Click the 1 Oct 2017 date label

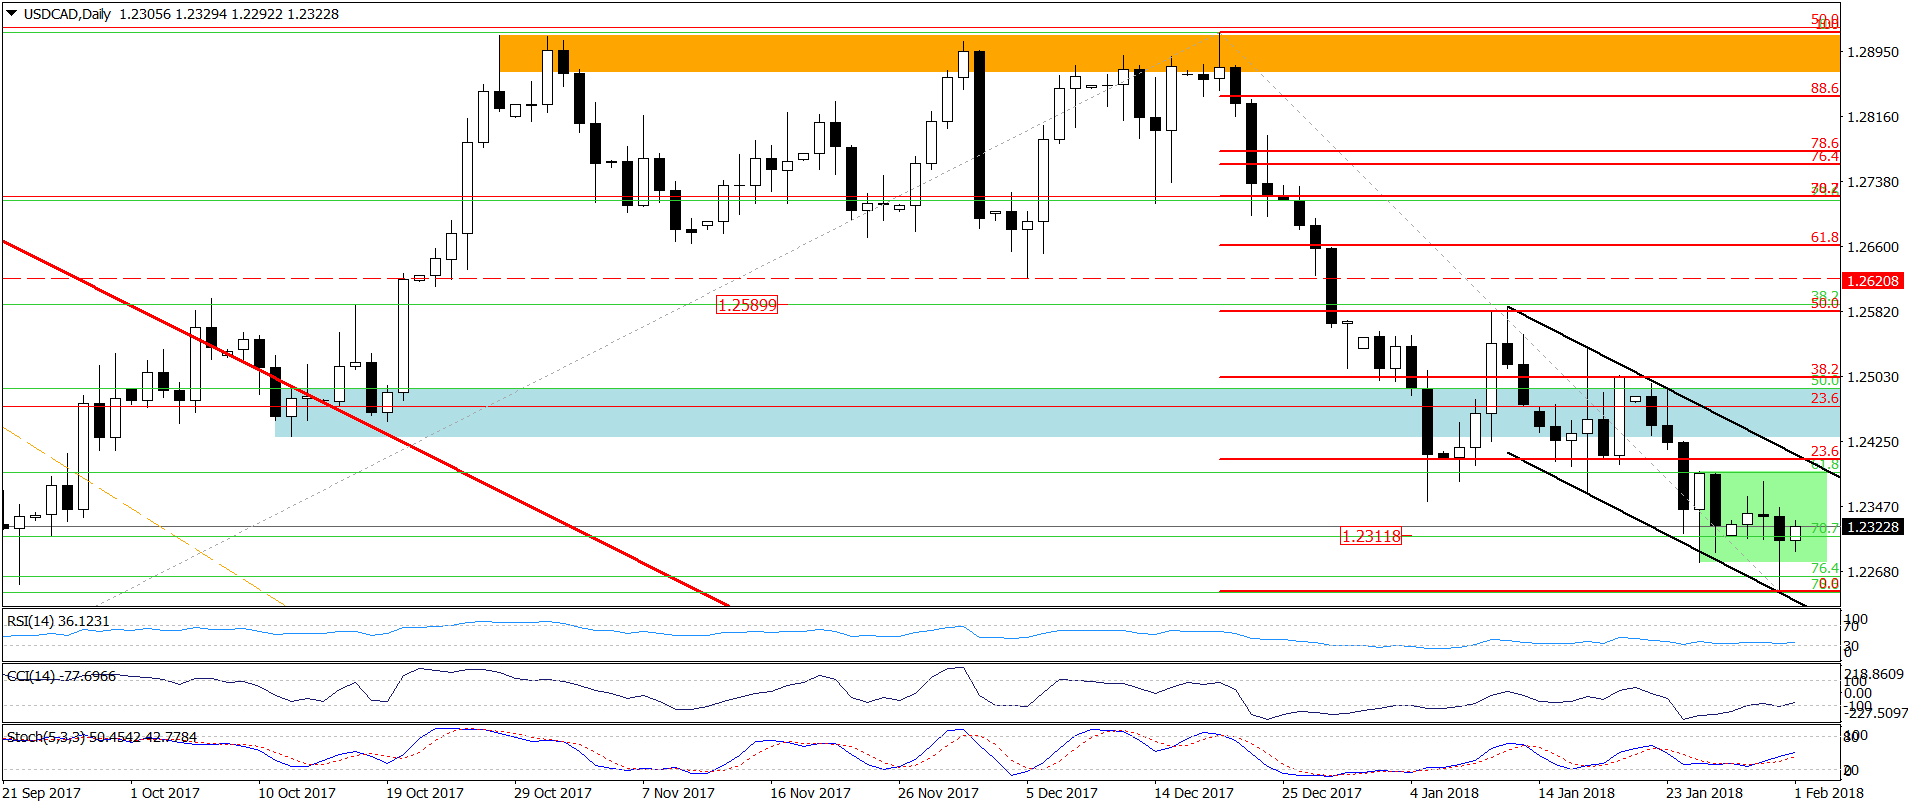(165, 793)
